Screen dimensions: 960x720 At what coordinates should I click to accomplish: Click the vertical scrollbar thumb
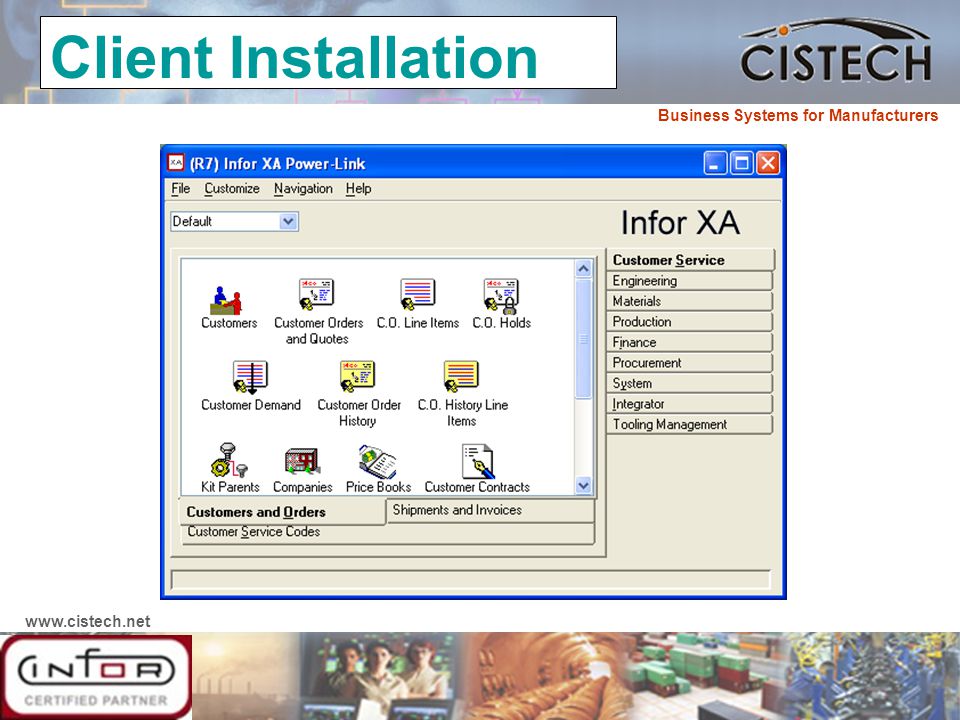click(583, 339)
